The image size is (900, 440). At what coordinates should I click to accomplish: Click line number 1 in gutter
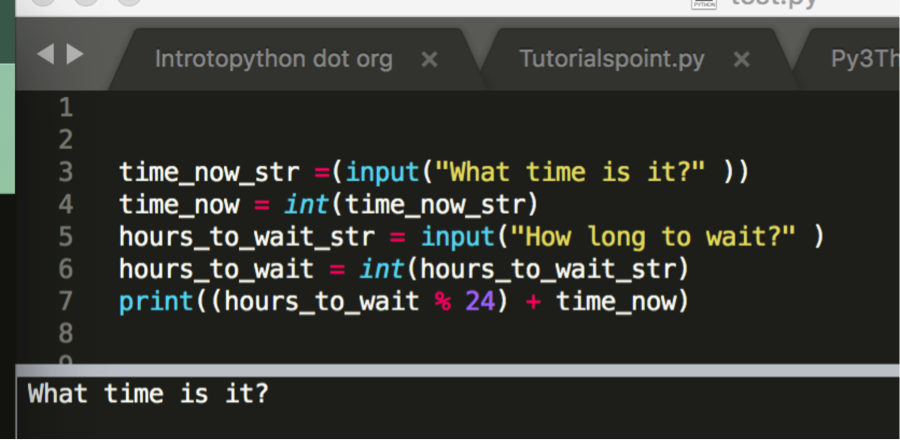pyautogui.click(x=66, y=108)
